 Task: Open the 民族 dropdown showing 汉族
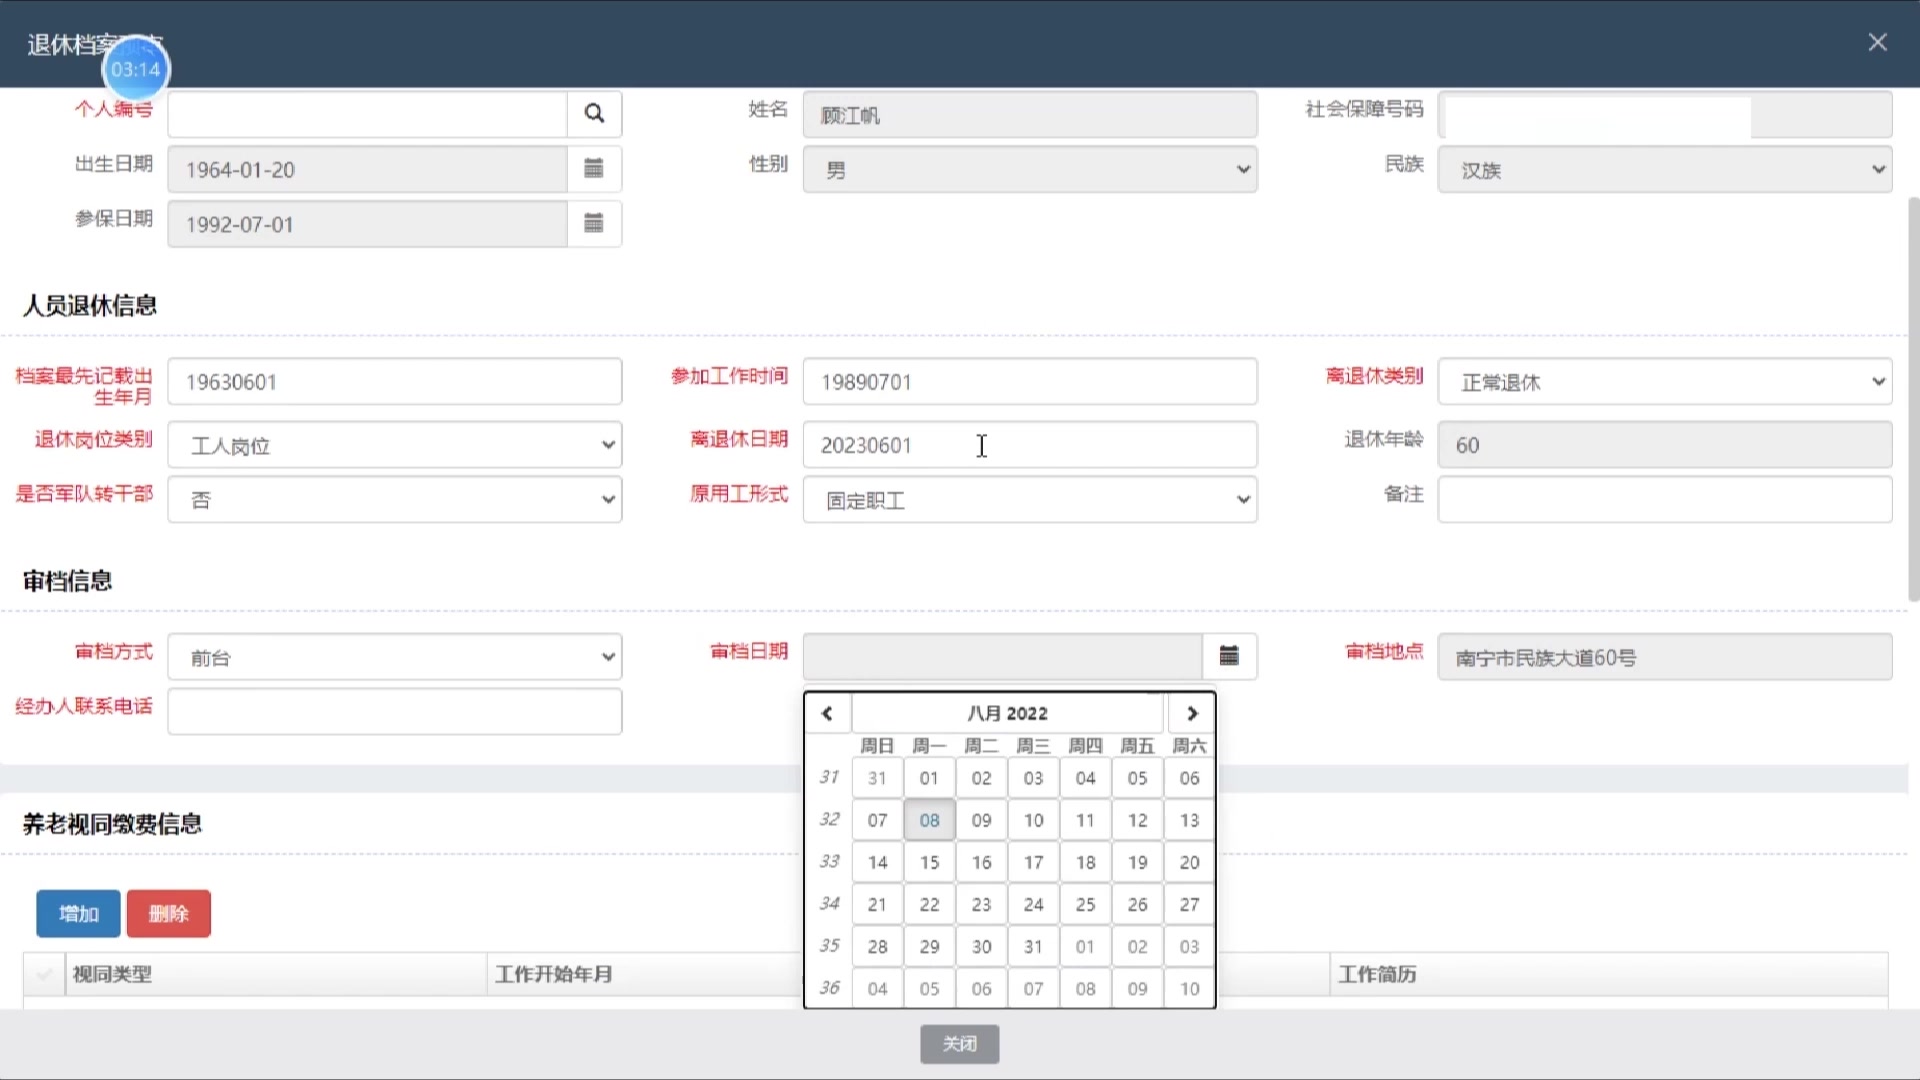tap(1665, 169)
